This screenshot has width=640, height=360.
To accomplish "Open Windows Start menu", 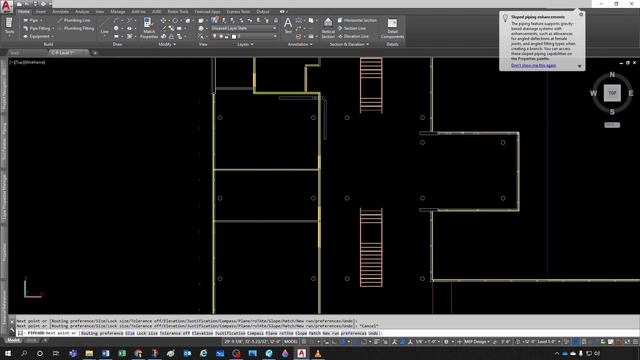I will [x=7, y=353].
